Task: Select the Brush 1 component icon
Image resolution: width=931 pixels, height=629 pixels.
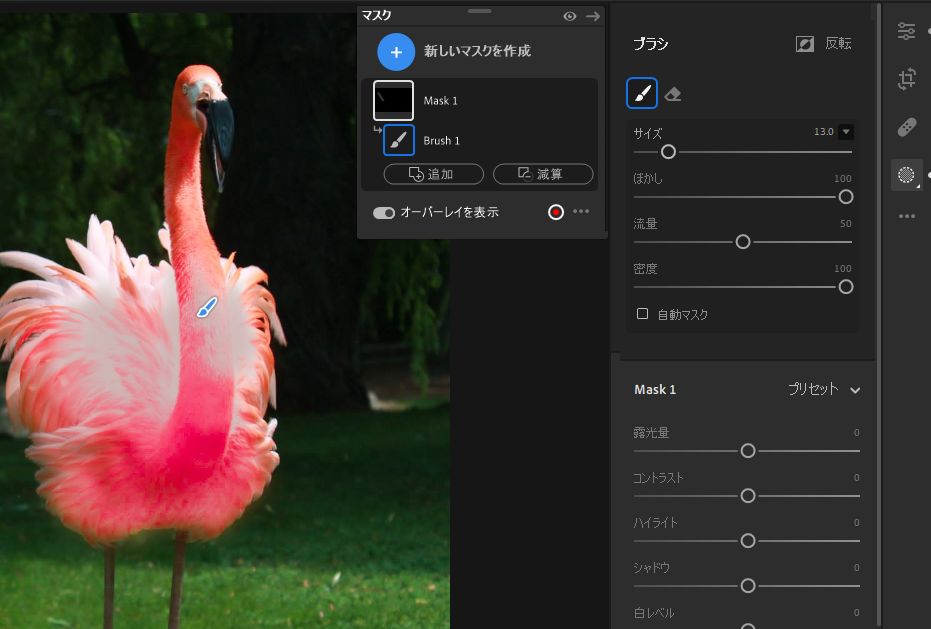Action: tap(399, 140)
